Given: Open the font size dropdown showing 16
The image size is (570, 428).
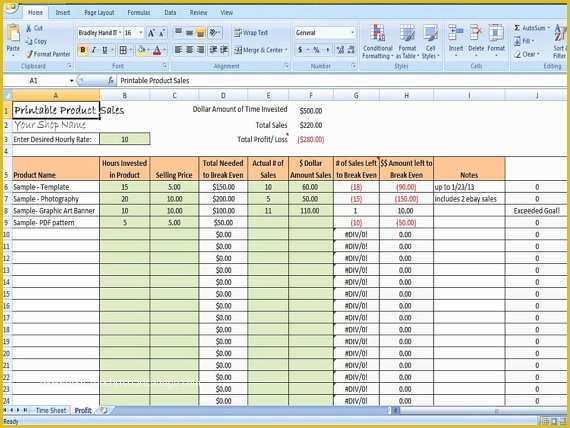Looking at the screenshot, I should point(141,33).
